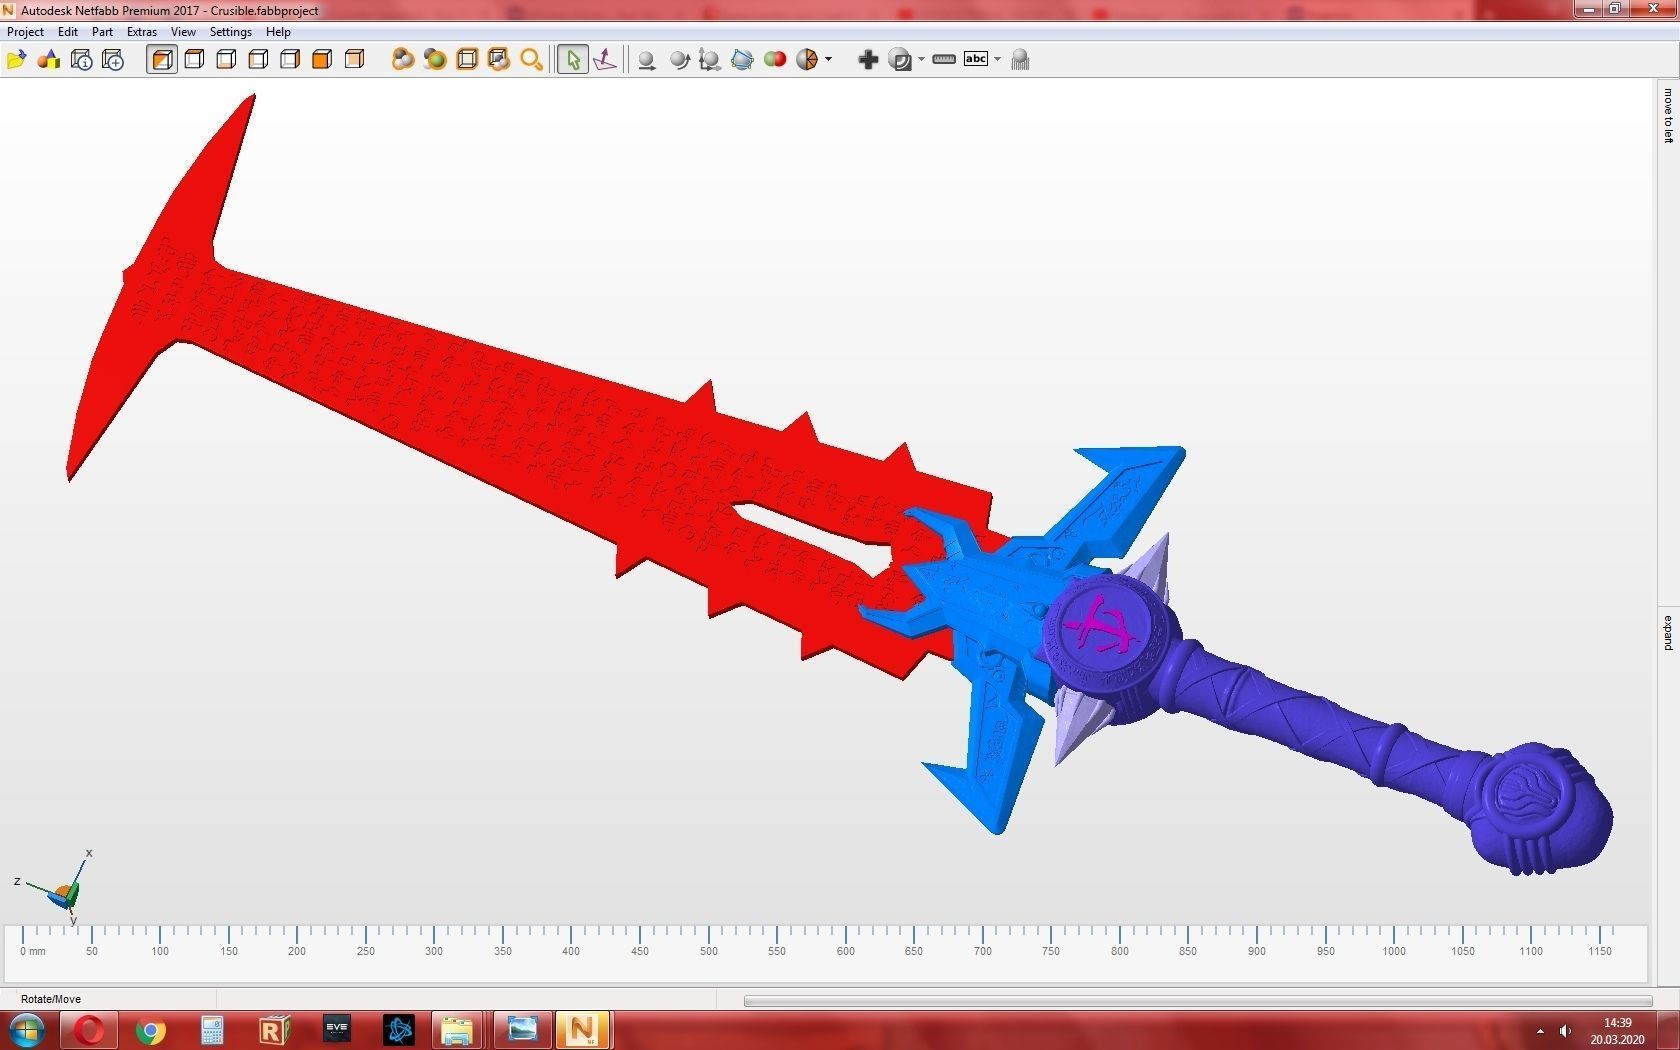
Task: Click the free-form arrange part icon
Action: [742, 60]
